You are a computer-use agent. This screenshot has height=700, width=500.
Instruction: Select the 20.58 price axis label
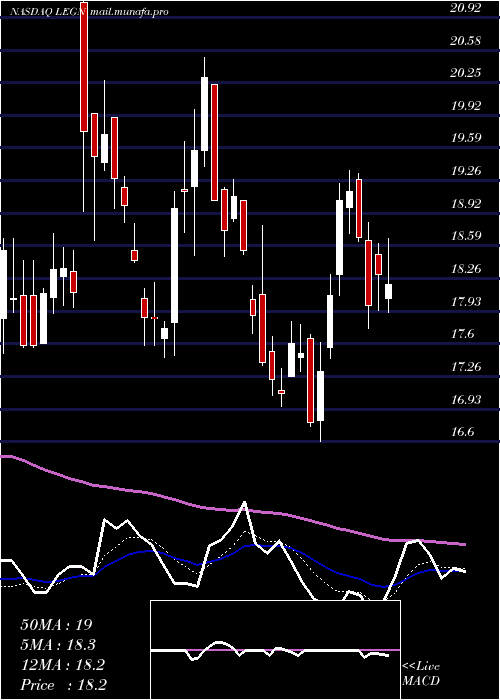click(466, 41)
